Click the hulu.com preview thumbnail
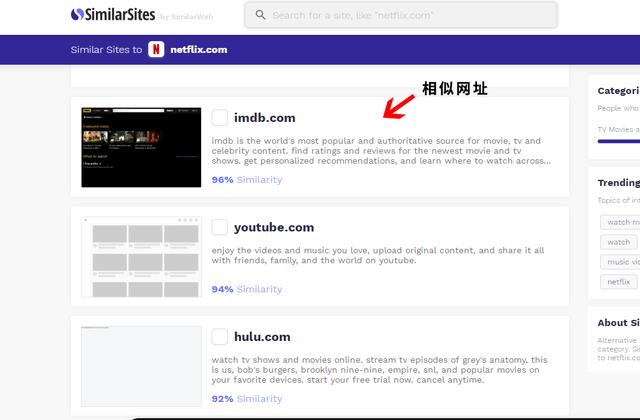This screenshot has width=640, height=420. (x=141, y=366)
